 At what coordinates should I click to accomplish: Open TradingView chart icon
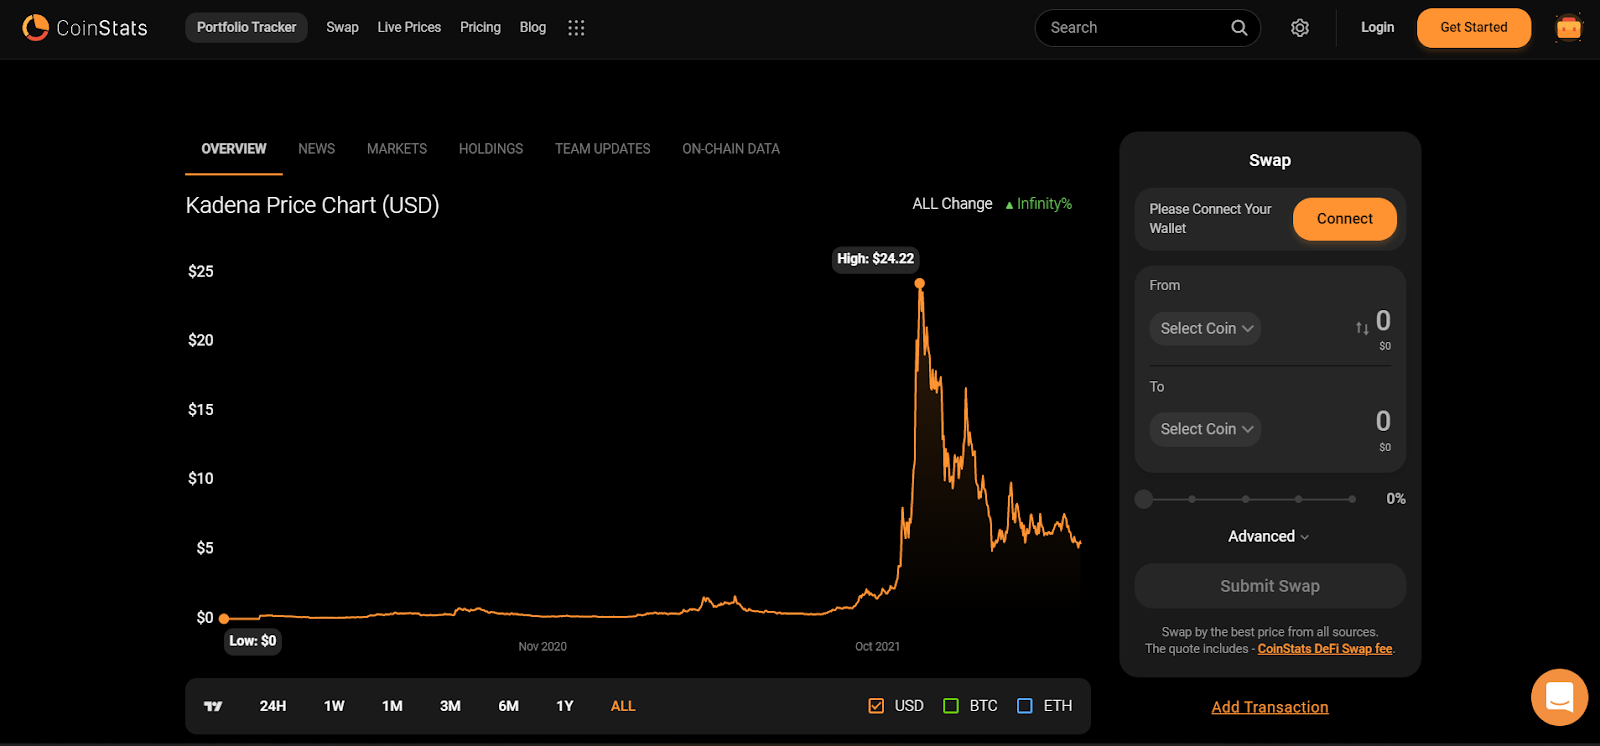[213, 706]
